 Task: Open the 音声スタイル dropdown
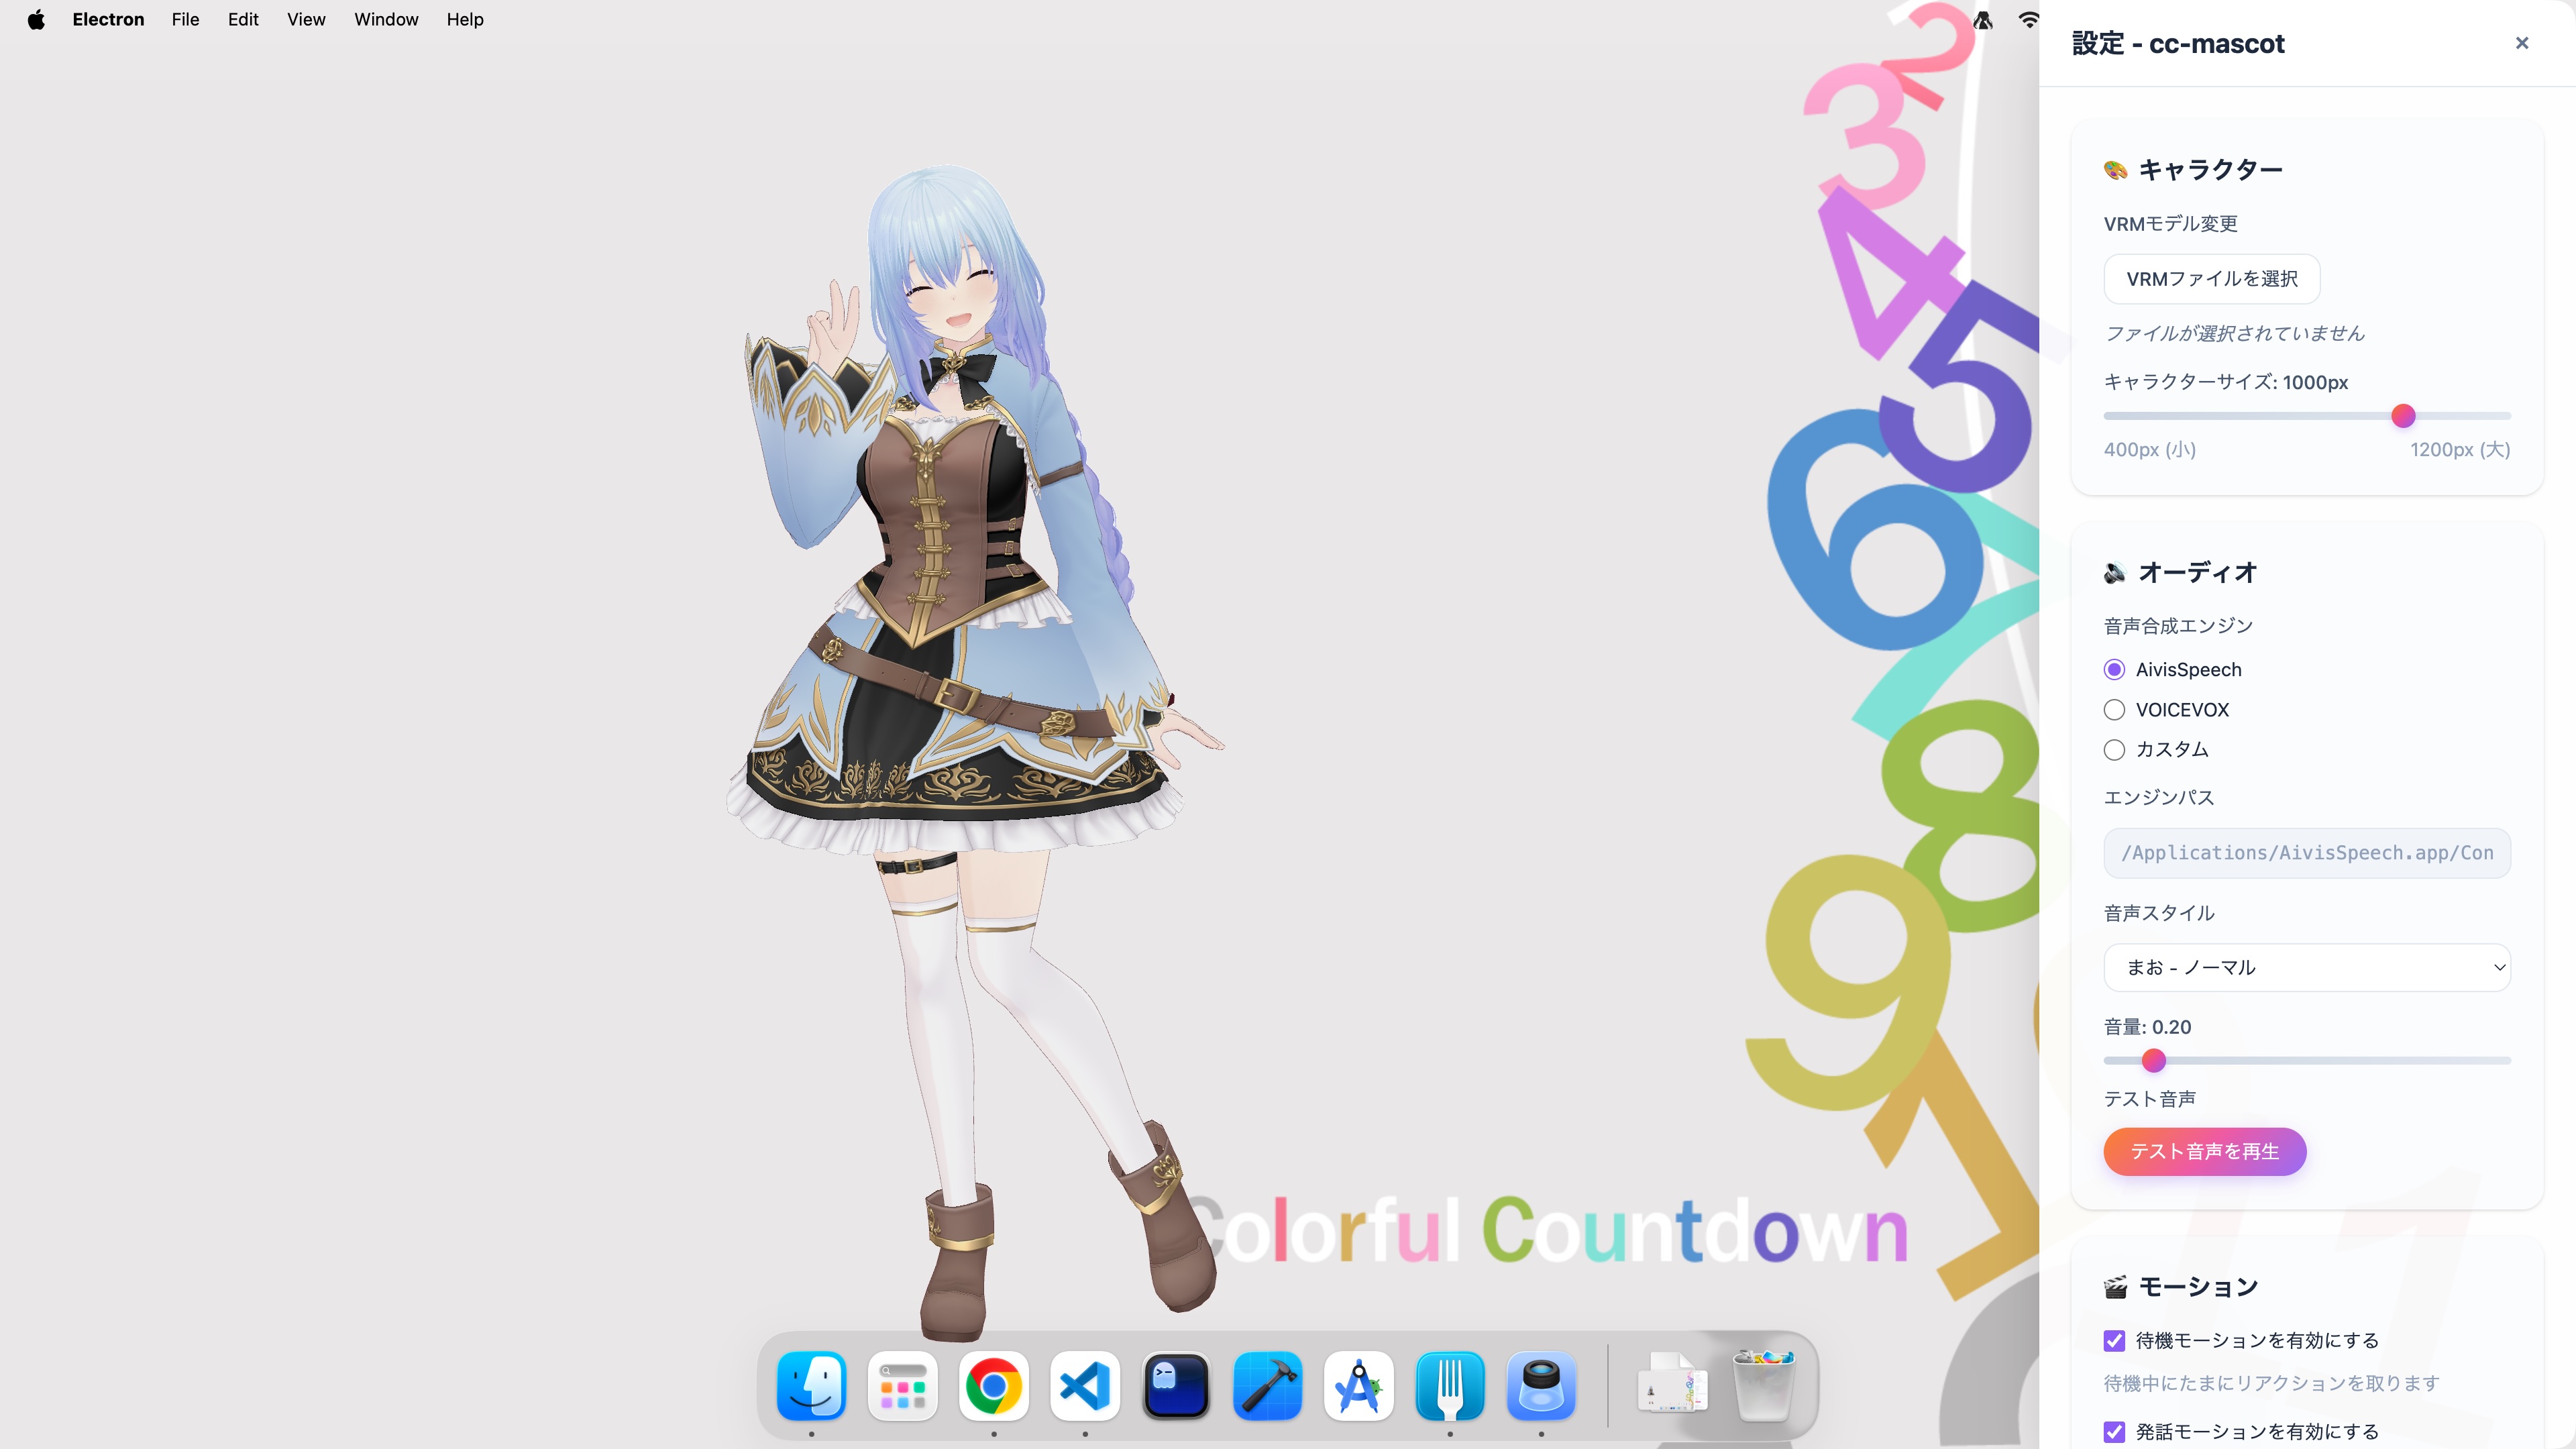tap(2307, 968)
